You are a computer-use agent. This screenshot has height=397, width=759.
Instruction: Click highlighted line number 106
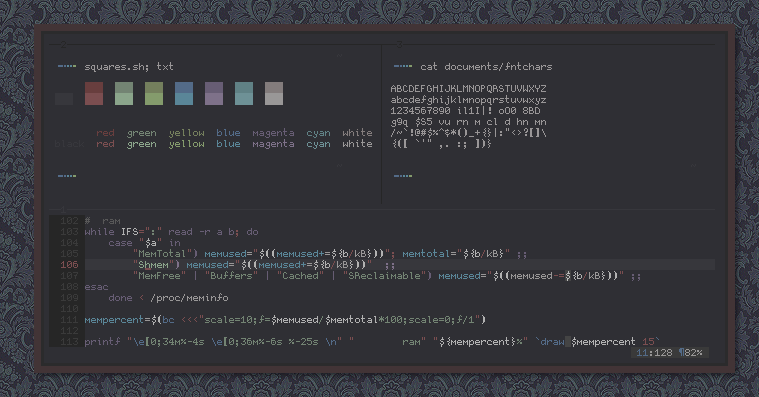[69, 265]
